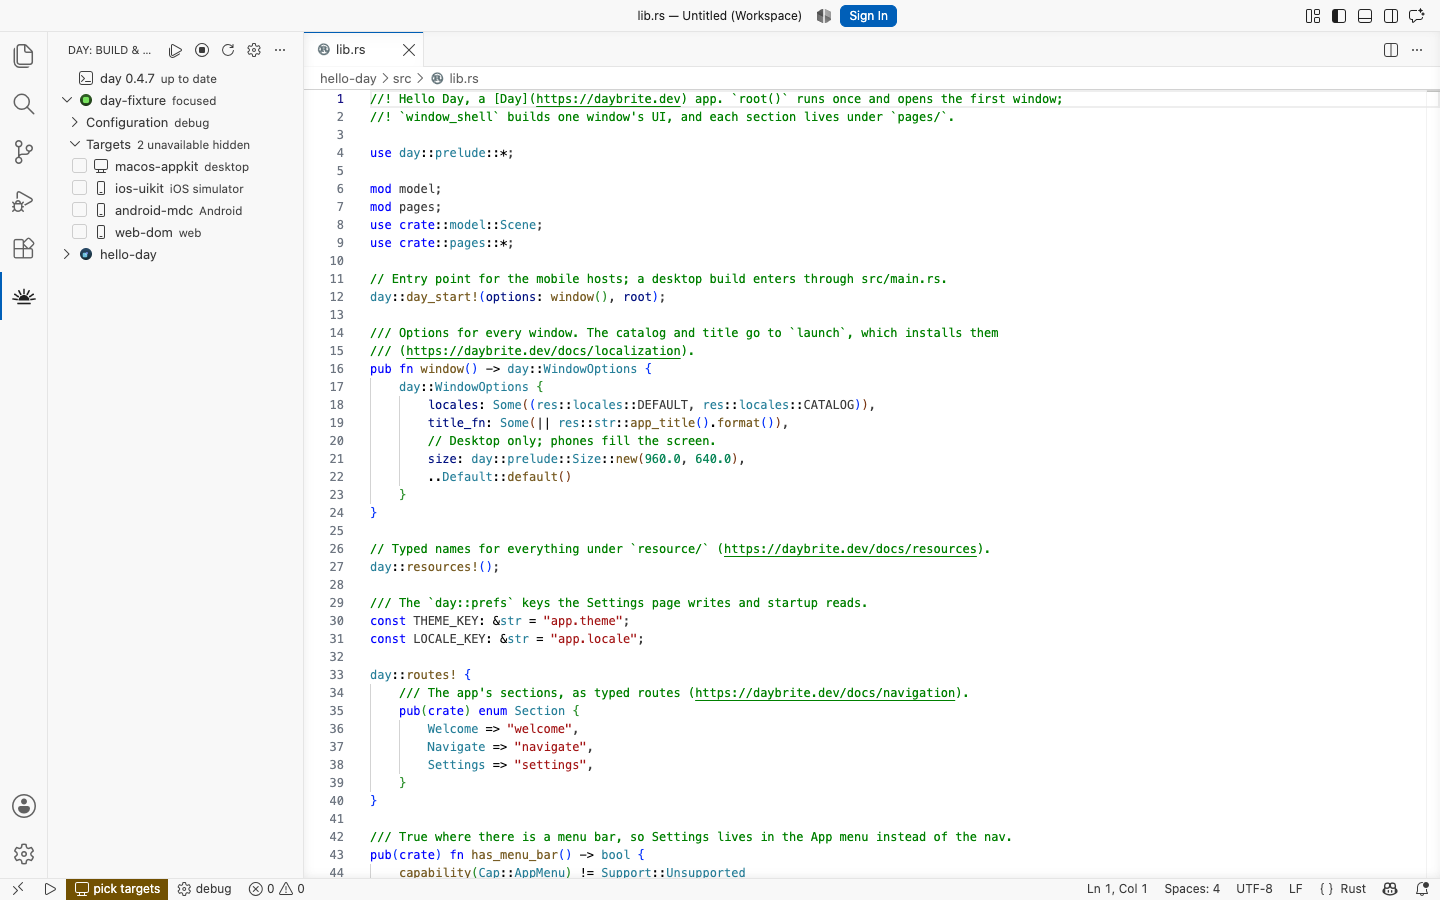
Task: Click the run icon in Day panel header
Action: tap(176, 50)
